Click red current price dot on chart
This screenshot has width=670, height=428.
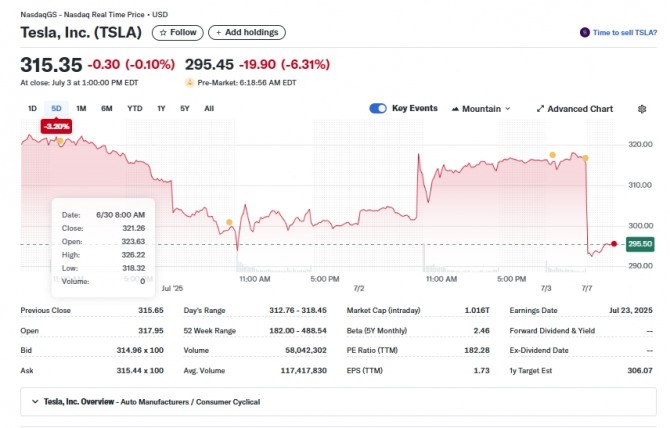(x=613, y=244)
